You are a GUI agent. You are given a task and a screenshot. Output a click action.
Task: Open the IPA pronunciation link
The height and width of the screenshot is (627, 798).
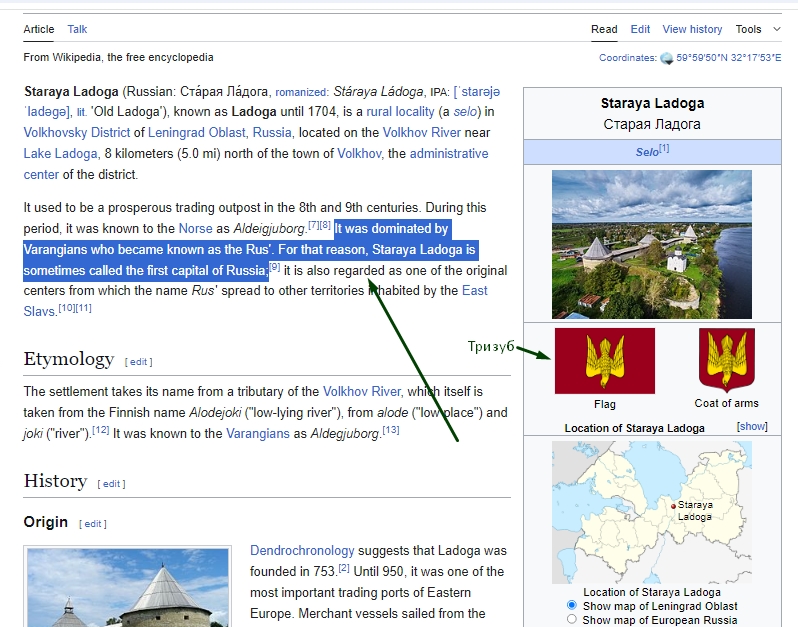click(476, 92)
